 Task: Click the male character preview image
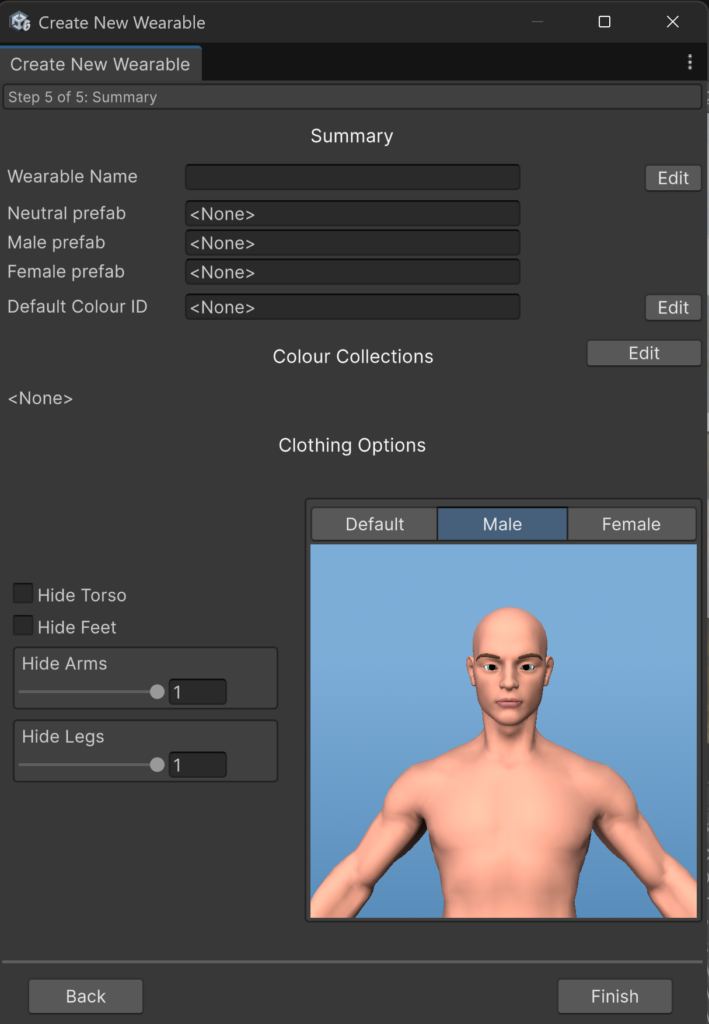pos(503,730)
